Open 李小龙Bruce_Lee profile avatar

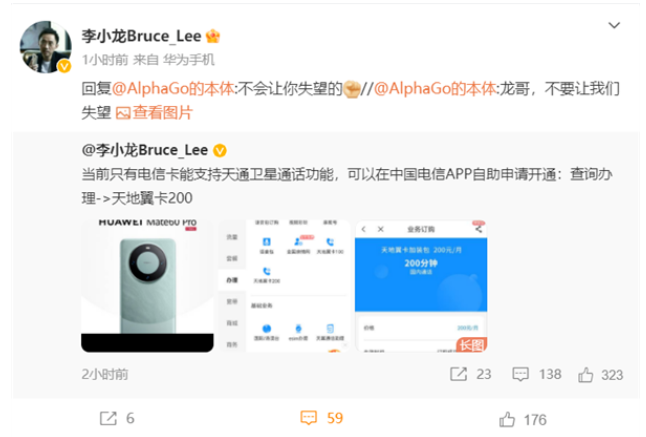pyautogui.click(x=45, y=47)
